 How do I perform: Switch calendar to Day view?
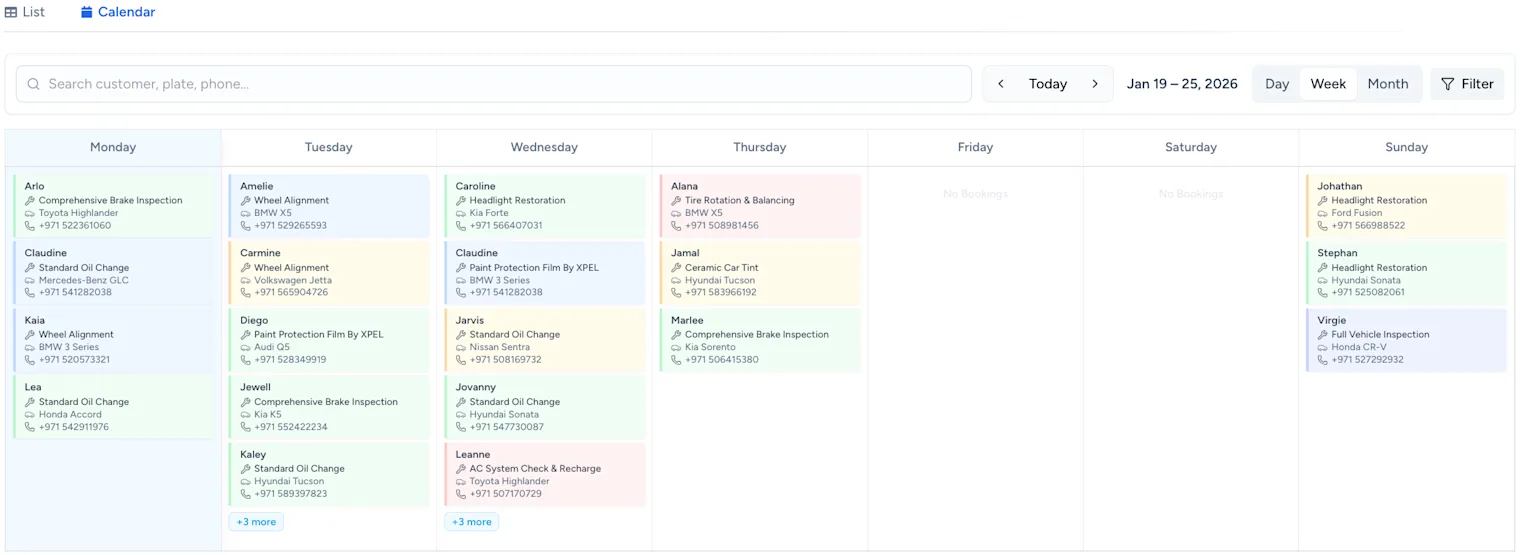click(1277, 84)
